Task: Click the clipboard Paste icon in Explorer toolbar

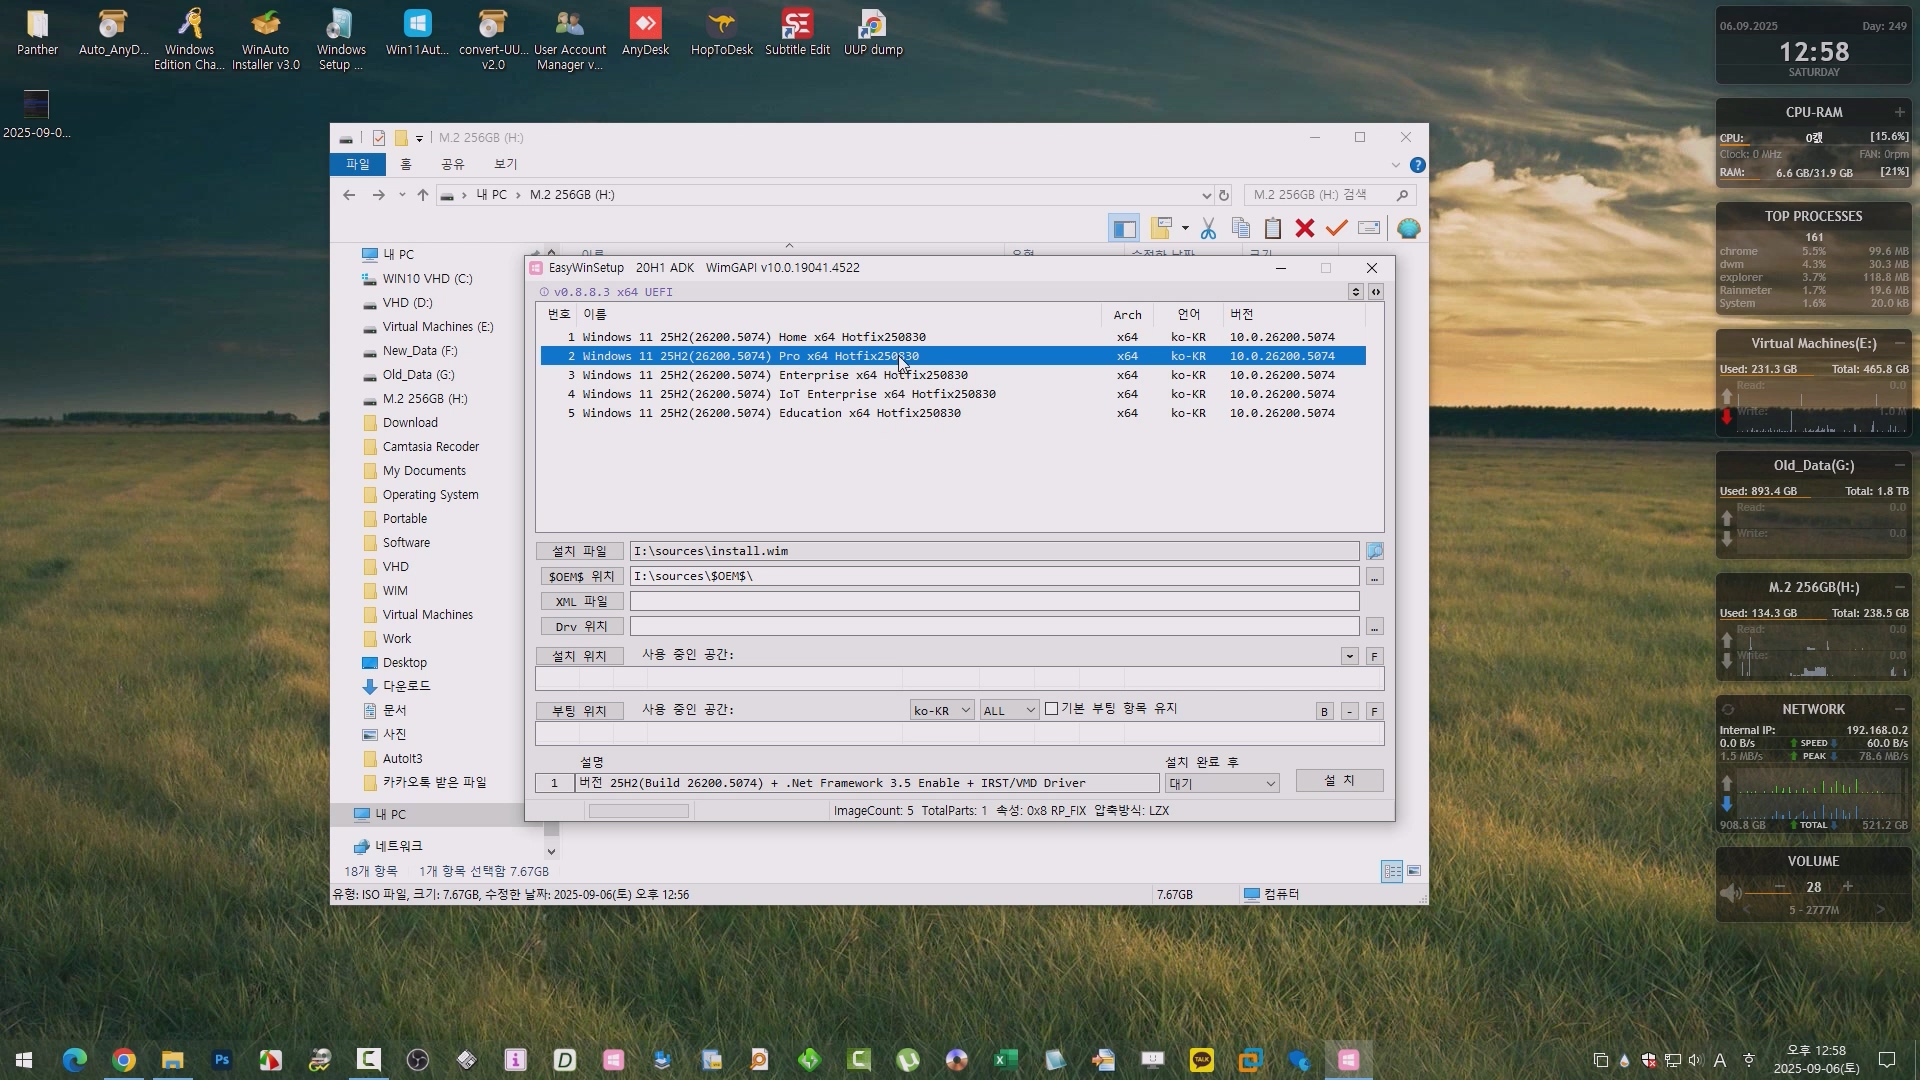Action: [1273, 229]
